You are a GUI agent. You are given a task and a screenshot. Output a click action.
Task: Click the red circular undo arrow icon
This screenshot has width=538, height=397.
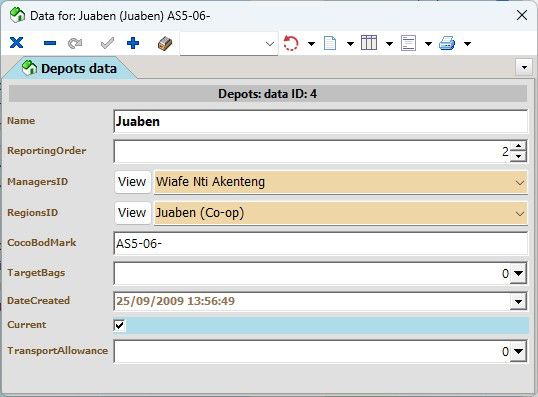coord(291,43)
